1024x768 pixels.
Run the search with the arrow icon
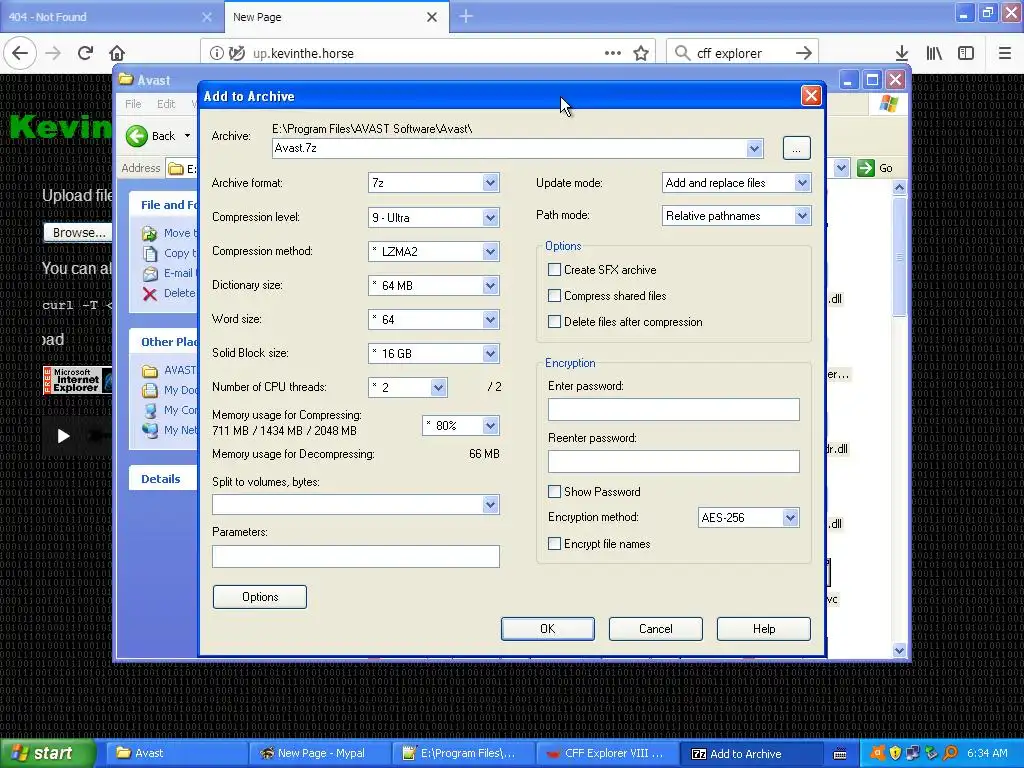pos(803,53)
